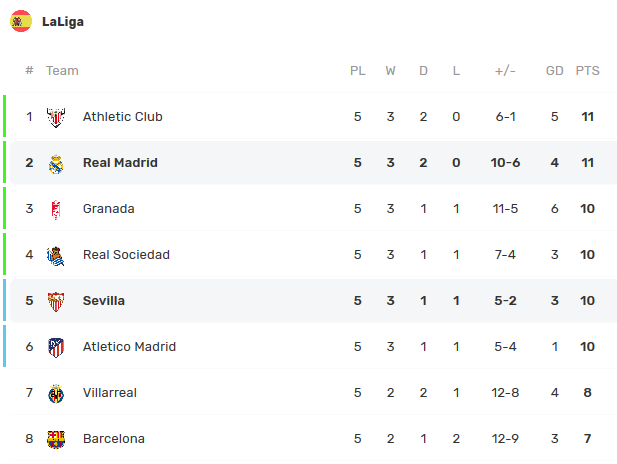Viewport: 617px width, 464px height.
Task: Sort table by PTS column header
Action: [x=588, y=71]
